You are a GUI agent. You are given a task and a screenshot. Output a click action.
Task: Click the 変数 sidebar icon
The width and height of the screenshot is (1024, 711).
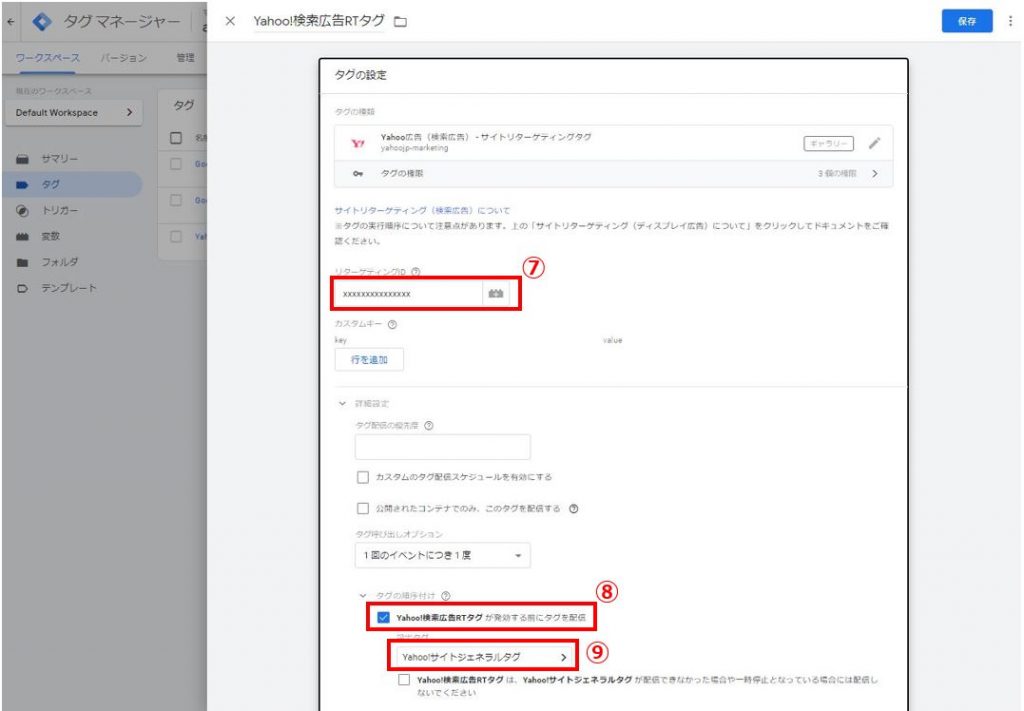coord(22,236)
